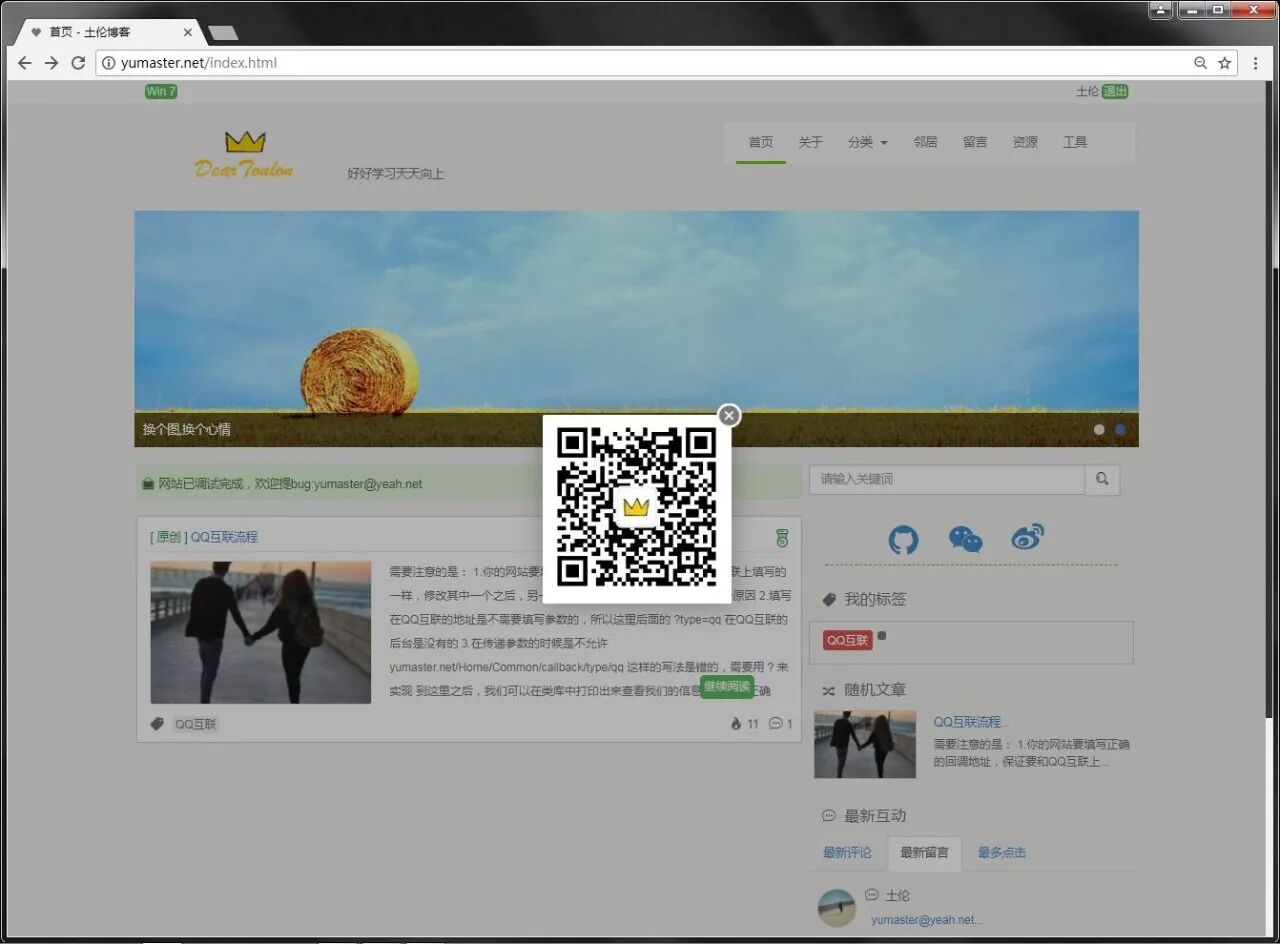Go to the 资源 section
1280x944 pixels.
pos(1025,142)
